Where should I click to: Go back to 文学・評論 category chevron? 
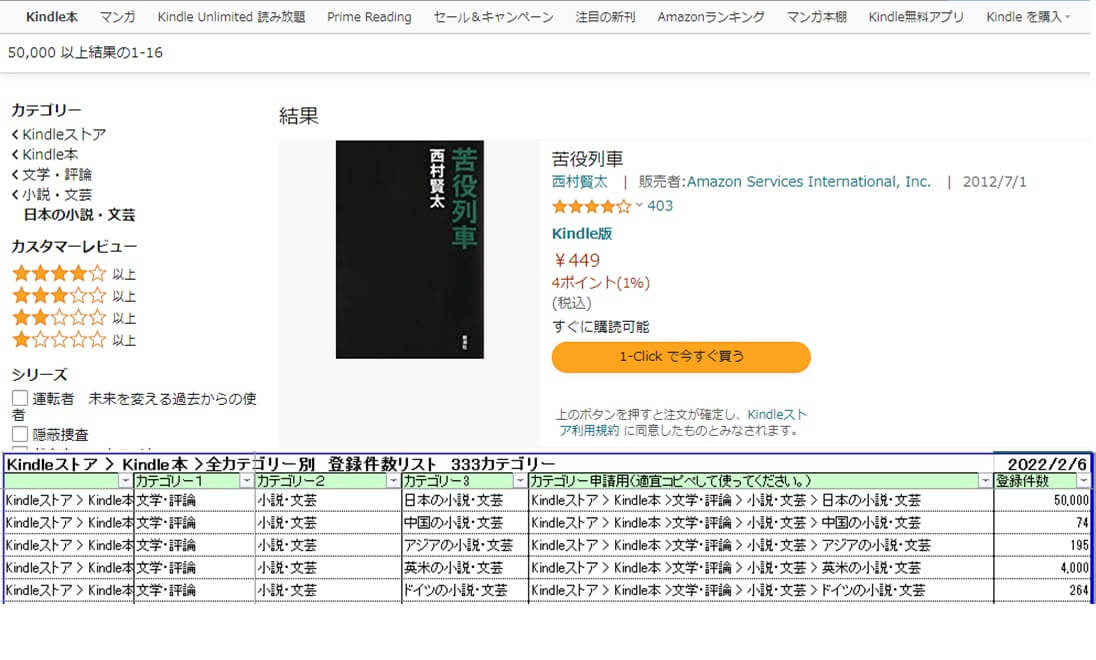pyautogui.click(x=16, y=175)
